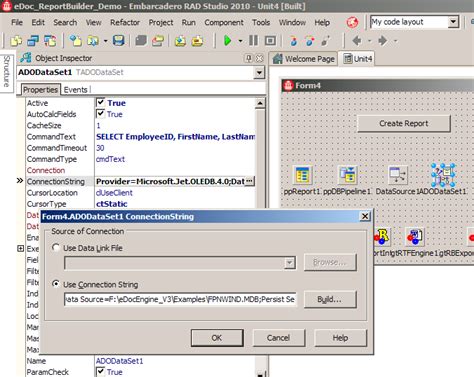Select the CommandText property value
Image resolution: width=474 pixels, height=377 pixels.
pyautogui.click(x=176, y=137)
